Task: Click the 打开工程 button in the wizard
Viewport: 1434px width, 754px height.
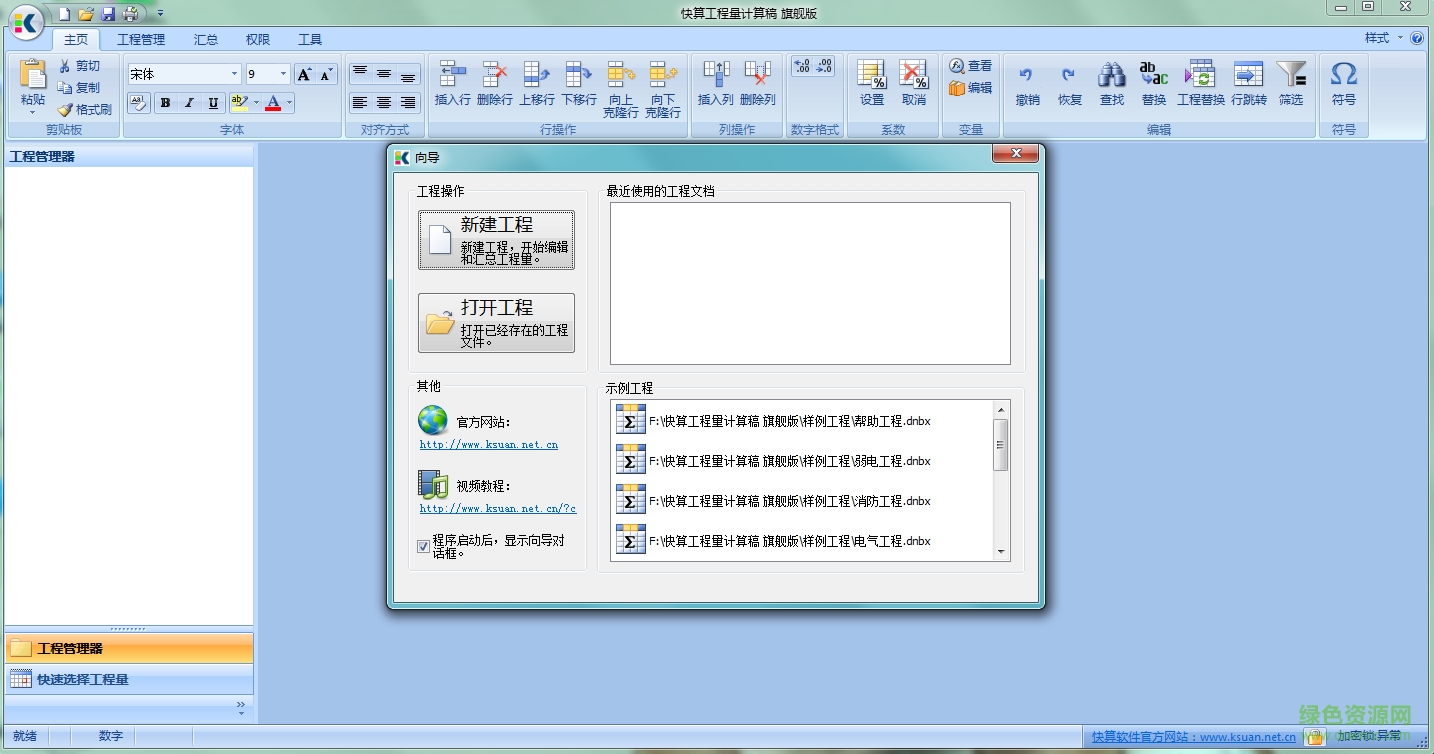Action: [x=496, y=323]
